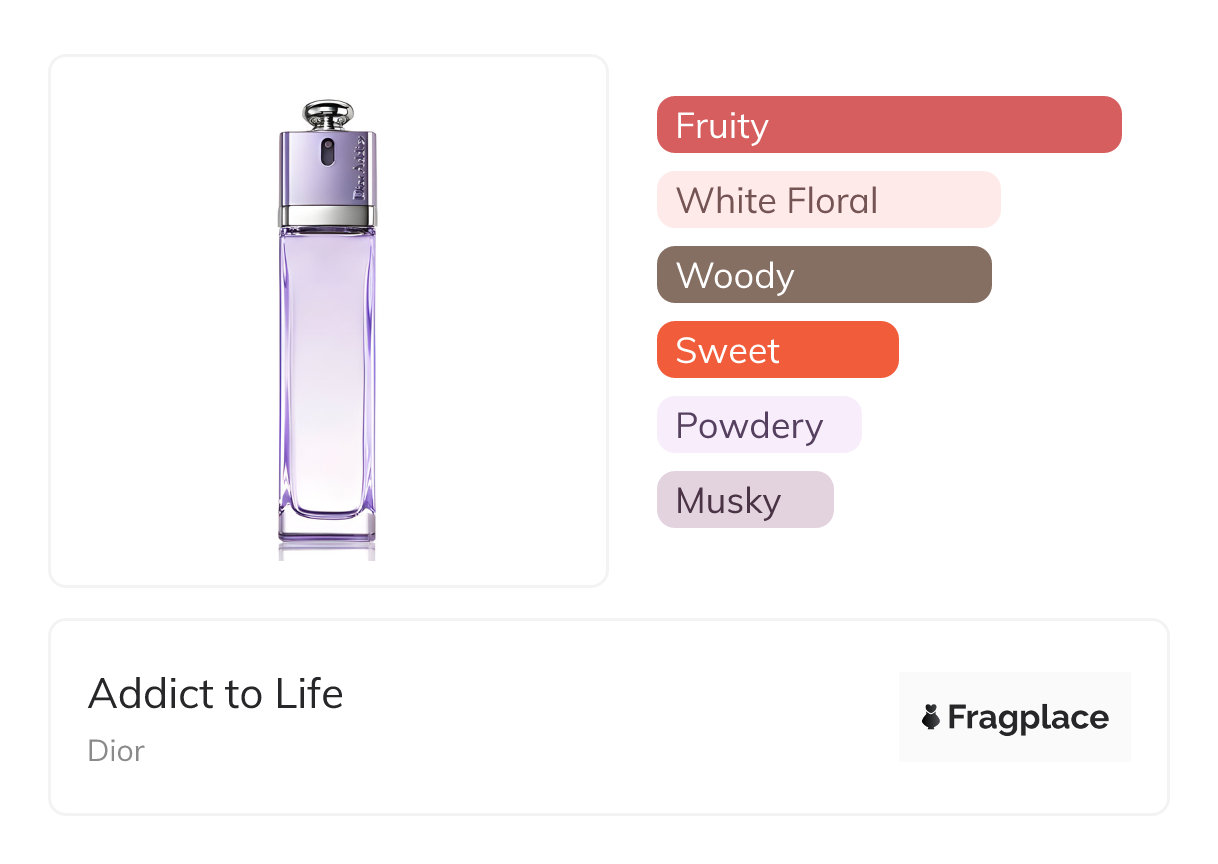This screenshot has width=1218, height=864.
Task: Select the lavender Powdery accord bar
Action: pos(758,425)
